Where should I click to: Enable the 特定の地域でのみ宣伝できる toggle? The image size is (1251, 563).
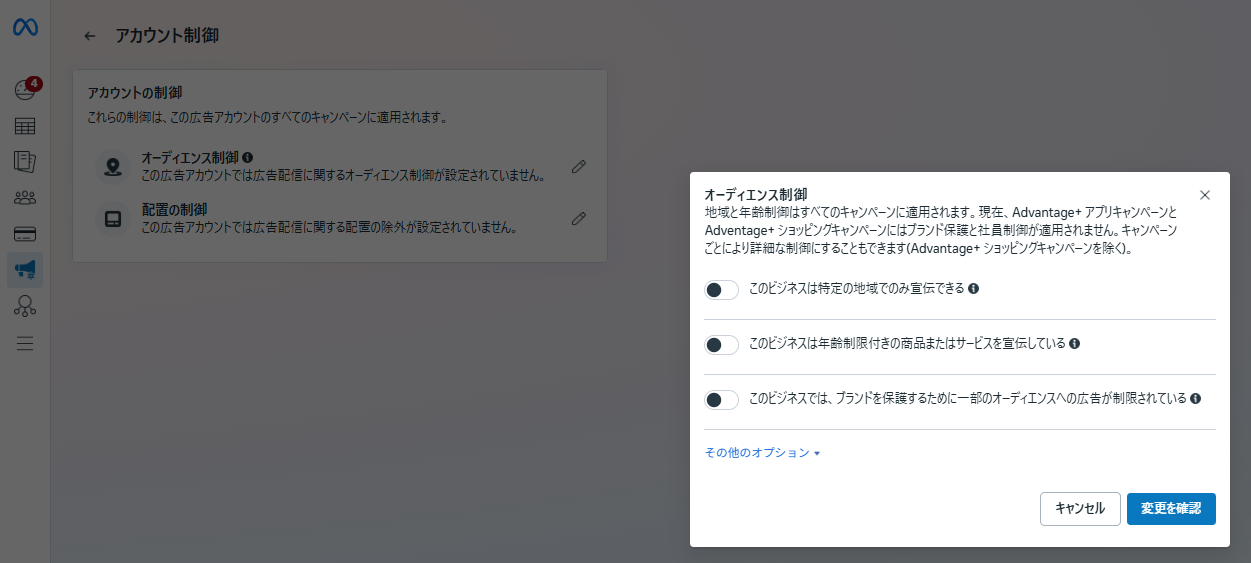pyautogui.click(x=721, y=290)
